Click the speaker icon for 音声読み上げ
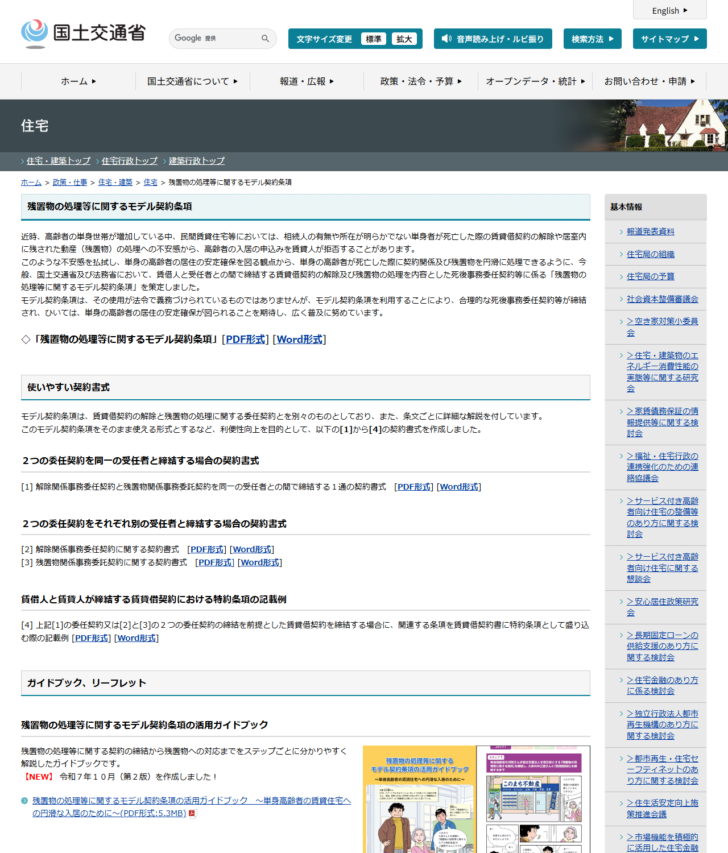Viewport: 728px width, 853px height. point(446,39)
